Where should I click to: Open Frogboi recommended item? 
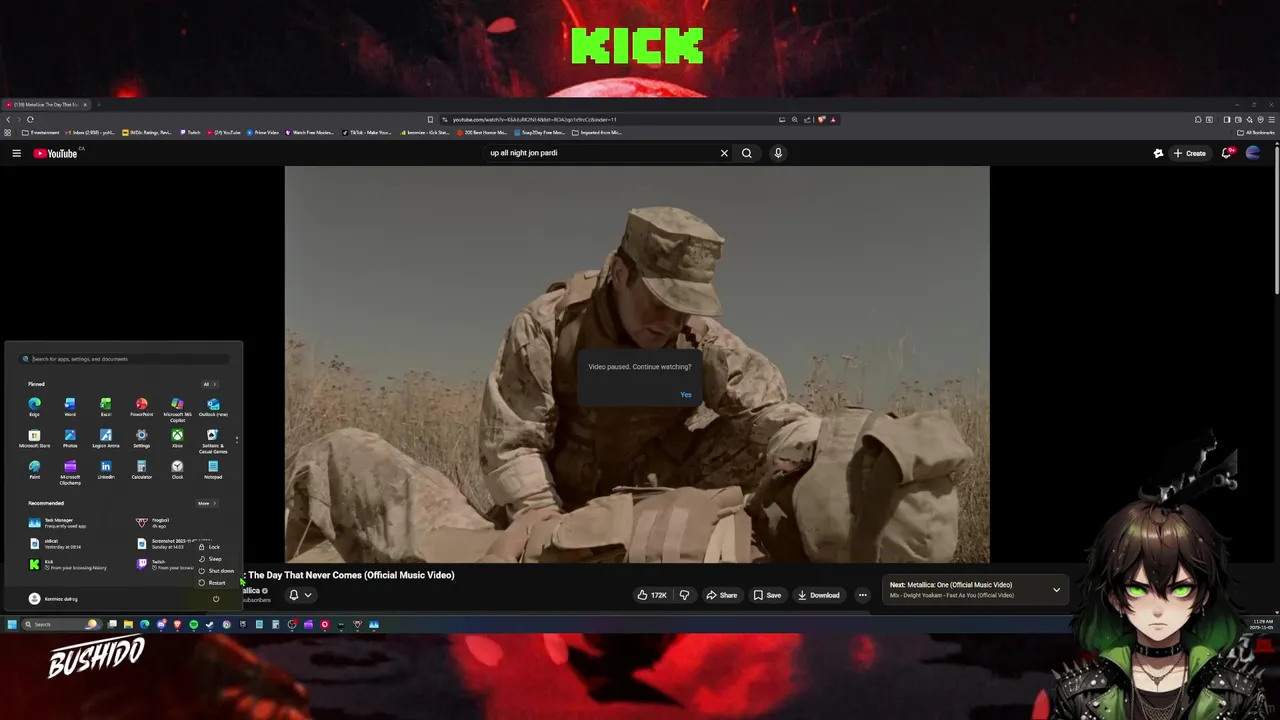[155, 523]
